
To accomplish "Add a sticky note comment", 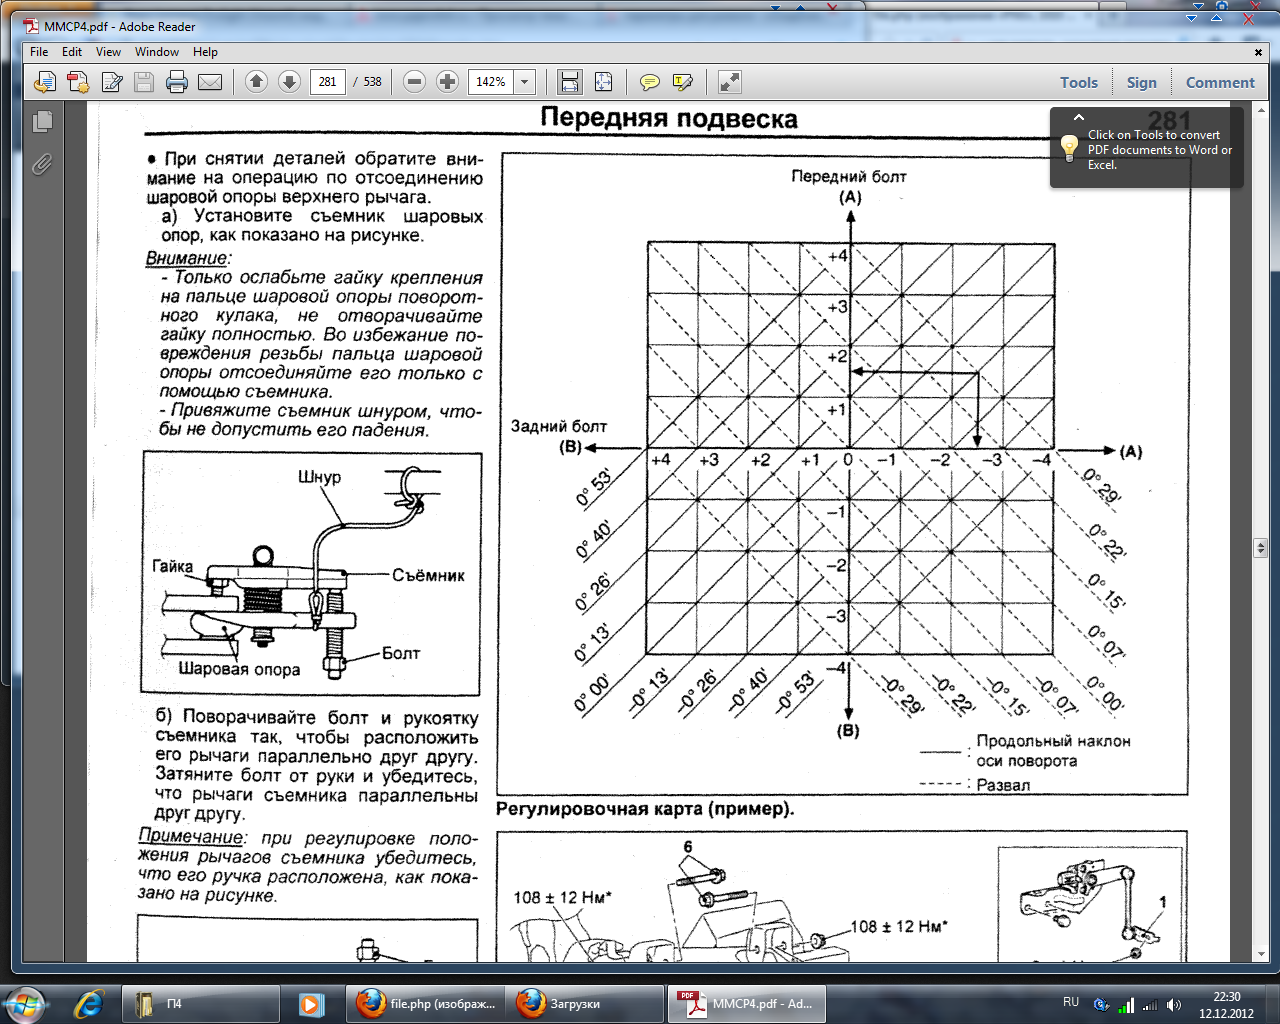I will point(650,82).
